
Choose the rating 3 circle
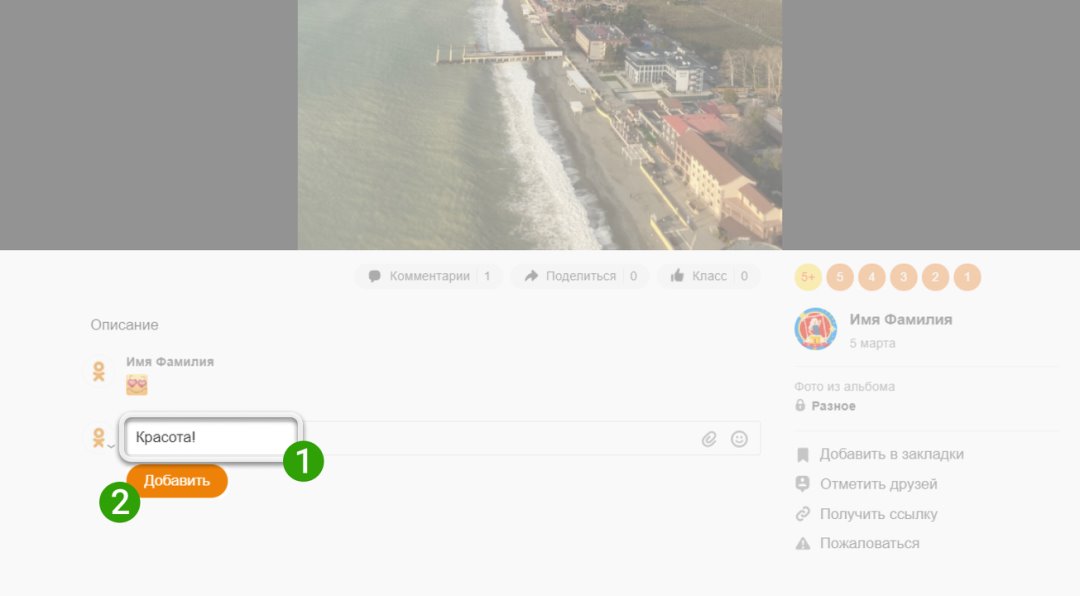pos(904,277)
